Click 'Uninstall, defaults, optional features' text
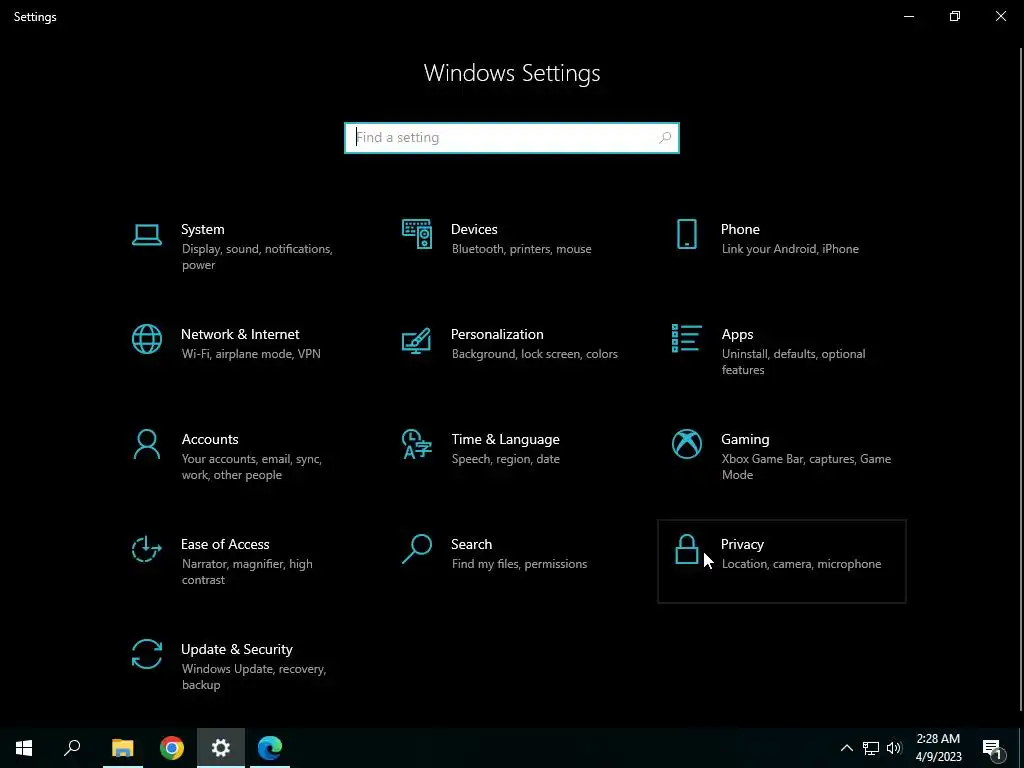 (793, 362)
